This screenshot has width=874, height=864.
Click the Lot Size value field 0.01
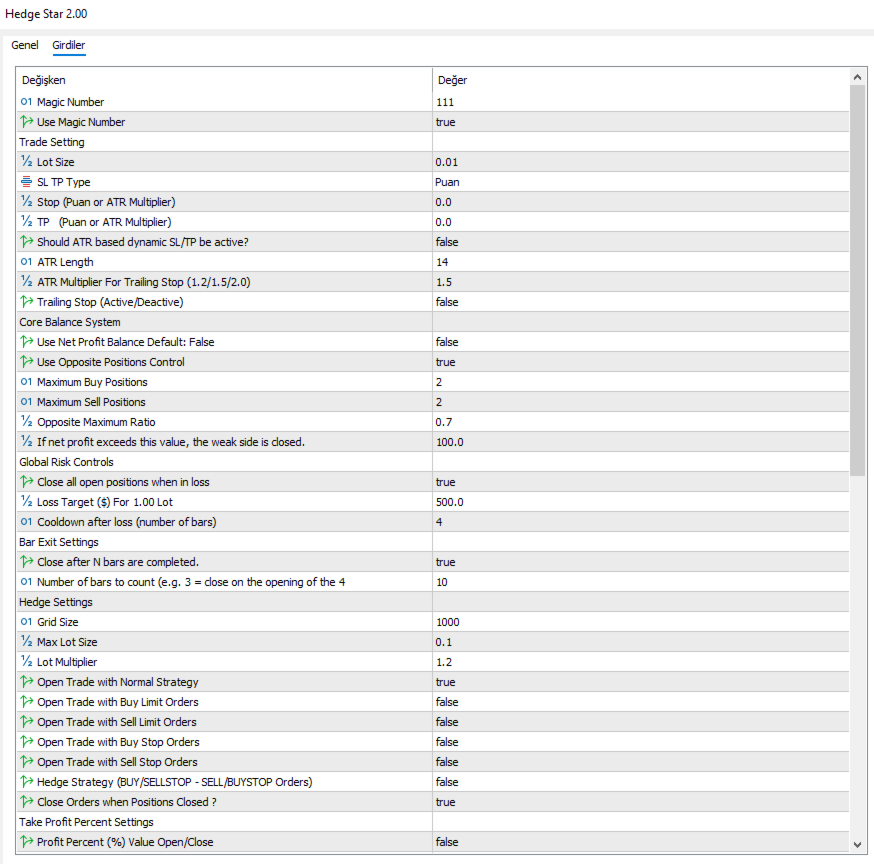448,162
